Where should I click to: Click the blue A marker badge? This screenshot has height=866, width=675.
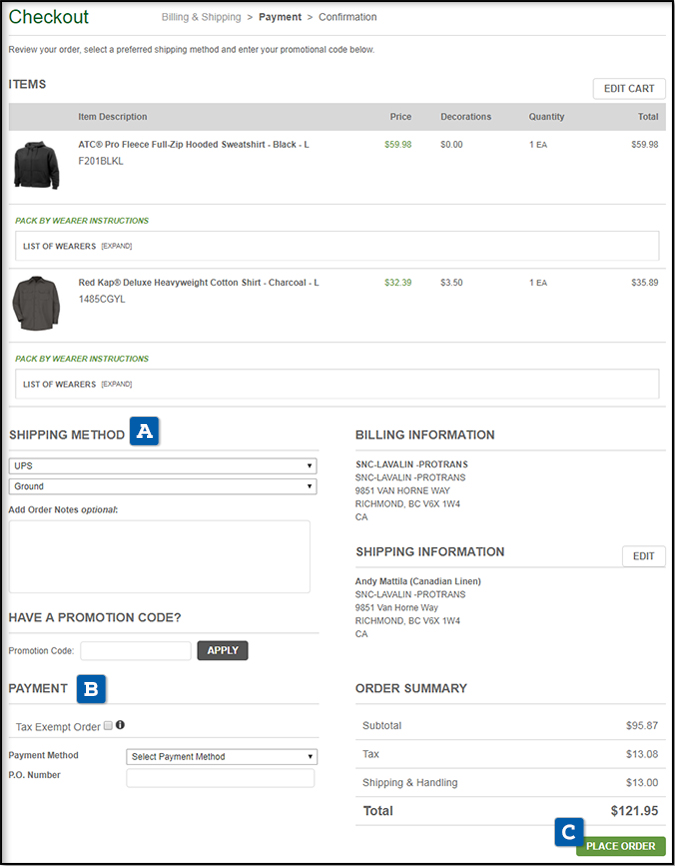[x=145, y=432]
